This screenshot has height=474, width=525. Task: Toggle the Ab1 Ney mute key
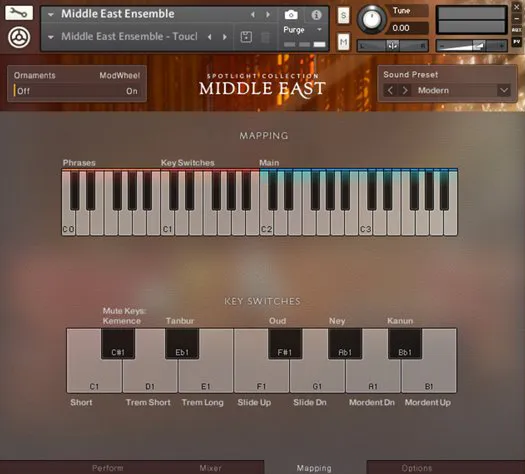(x=345, y=344)
